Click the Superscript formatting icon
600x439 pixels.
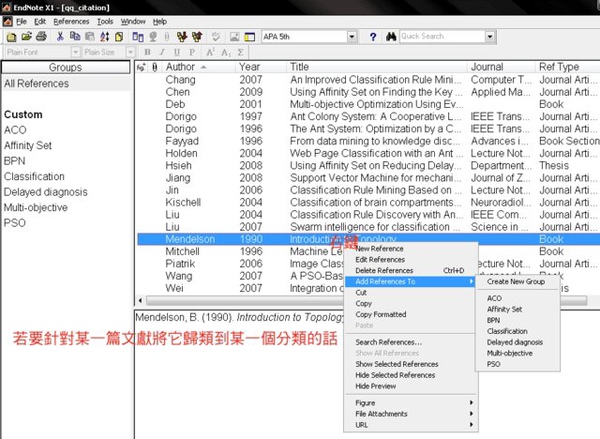click(210, 52)
